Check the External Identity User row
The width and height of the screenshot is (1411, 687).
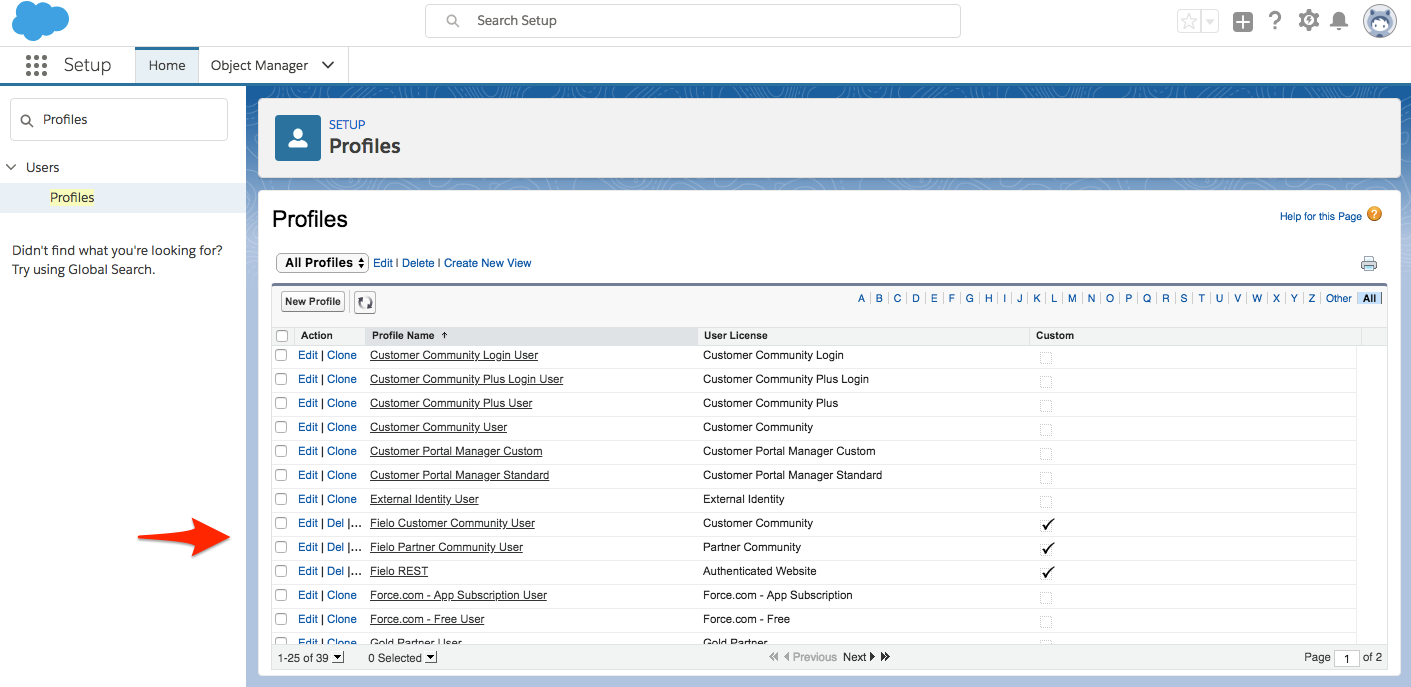(281, 499)
